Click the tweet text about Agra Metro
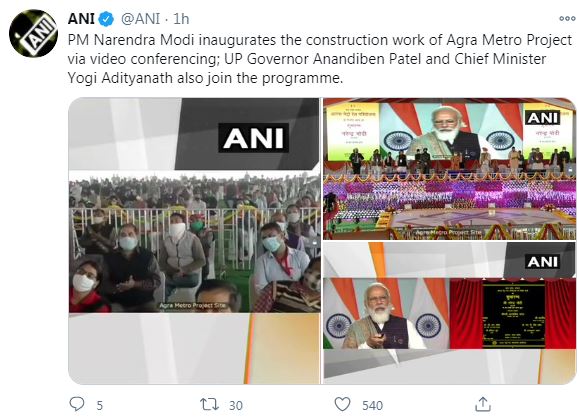The height and width of the screenshot is (417, 579). pos(320,59)
